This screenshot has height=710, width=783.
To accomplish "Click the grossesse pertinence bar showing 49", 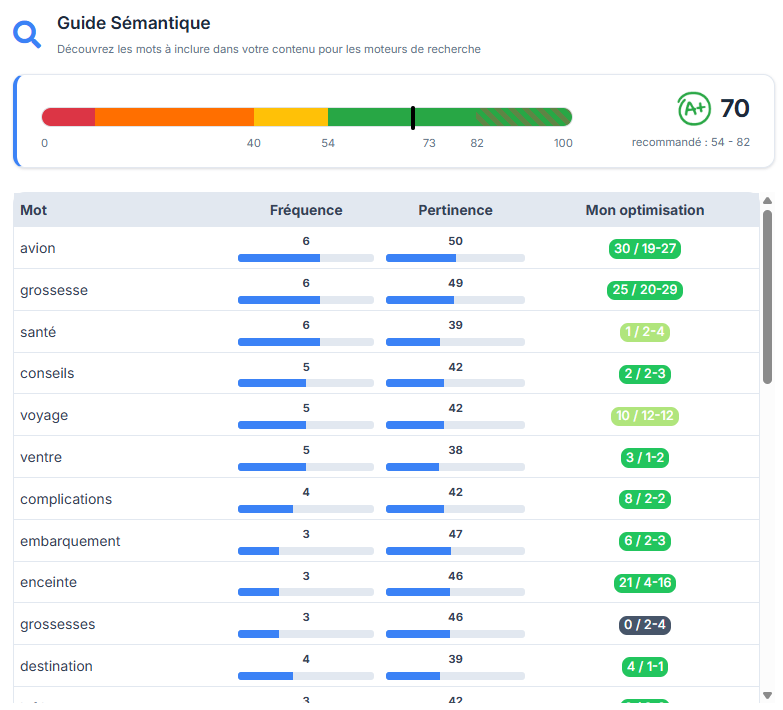I will [455, 300].
